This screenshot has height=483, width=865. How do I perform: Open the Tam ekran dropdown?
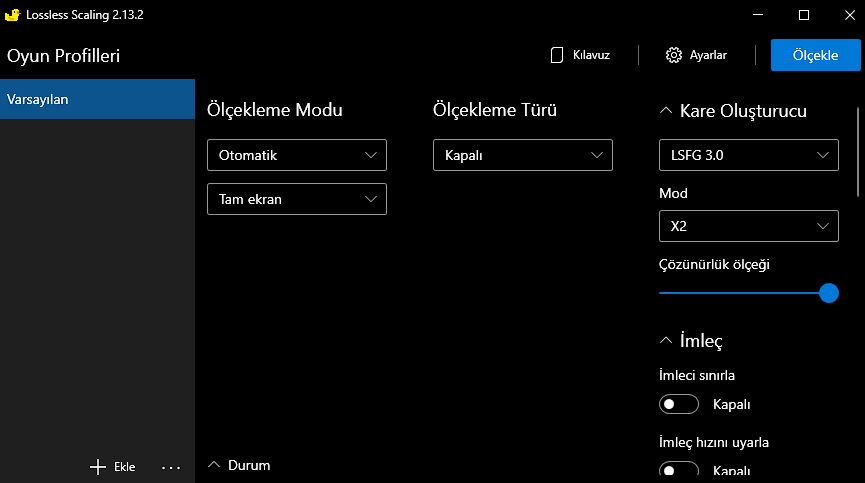tap(296, 199)
